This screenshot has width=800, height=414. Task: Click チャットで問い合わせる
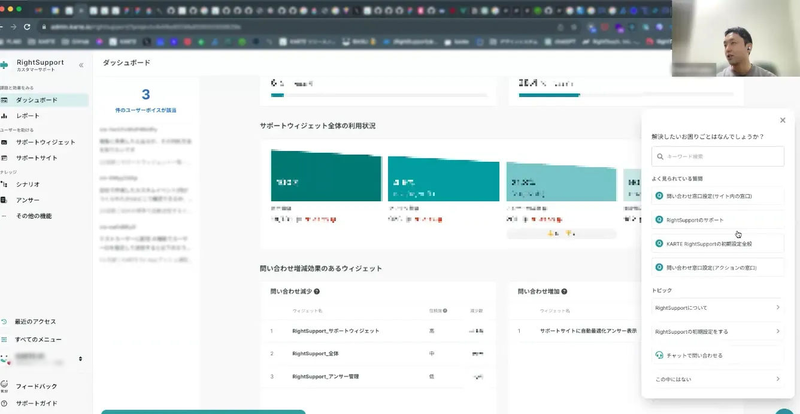pos(717,355)
